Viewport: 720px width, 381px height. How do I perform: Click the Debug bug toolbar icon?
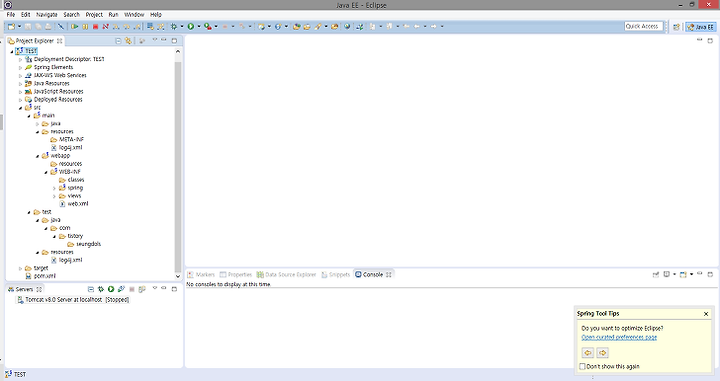pos(174,27)
